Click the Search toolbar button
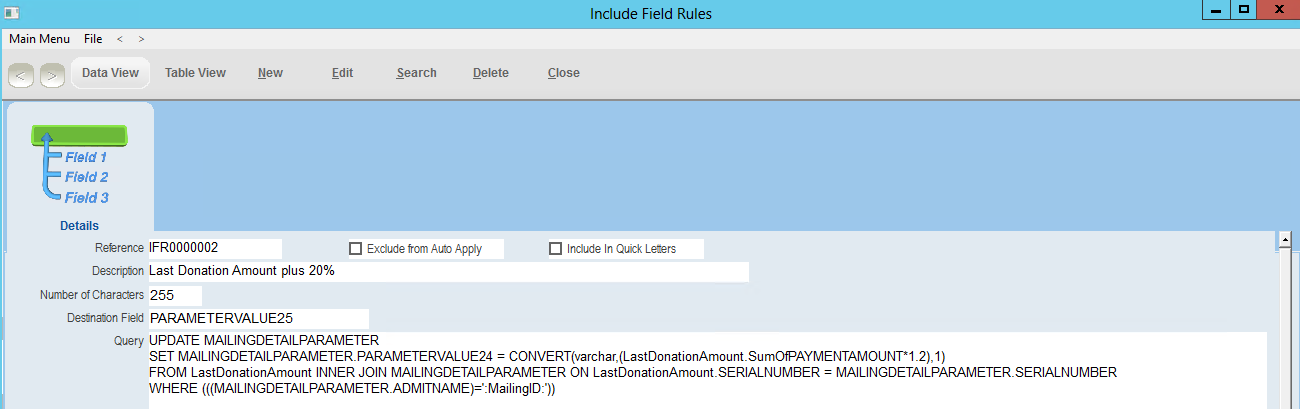This screenshot has height=409, width=1300. (x=416, y=73)
